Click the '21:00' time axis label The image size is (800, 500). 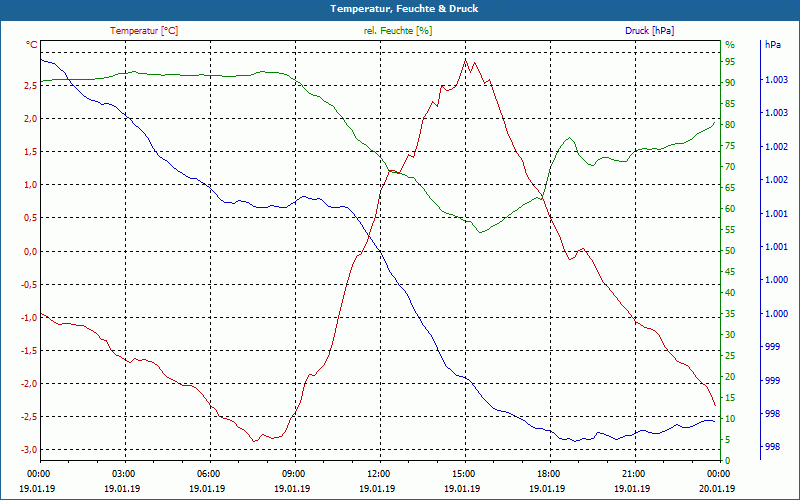[633, 473]
